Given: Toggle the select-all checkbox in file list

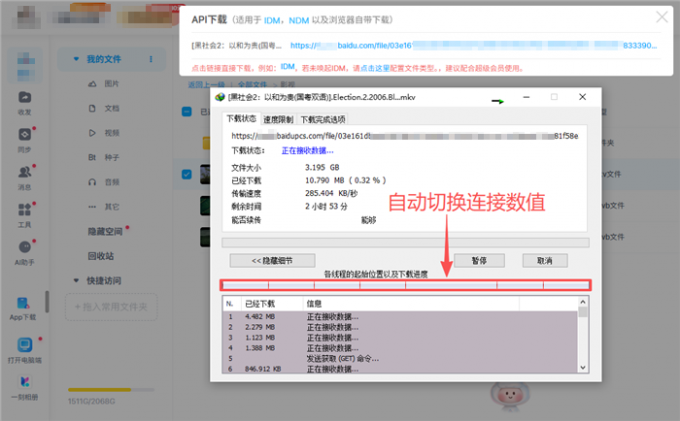Looking at the screenshot, I should (186, 112).
